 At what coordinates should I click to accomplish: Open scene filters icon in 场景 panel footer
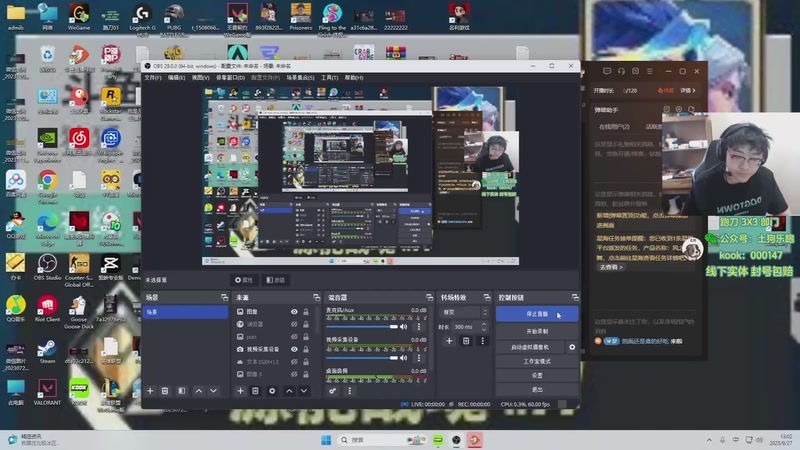pyautogui.click(x=182, y=391)
